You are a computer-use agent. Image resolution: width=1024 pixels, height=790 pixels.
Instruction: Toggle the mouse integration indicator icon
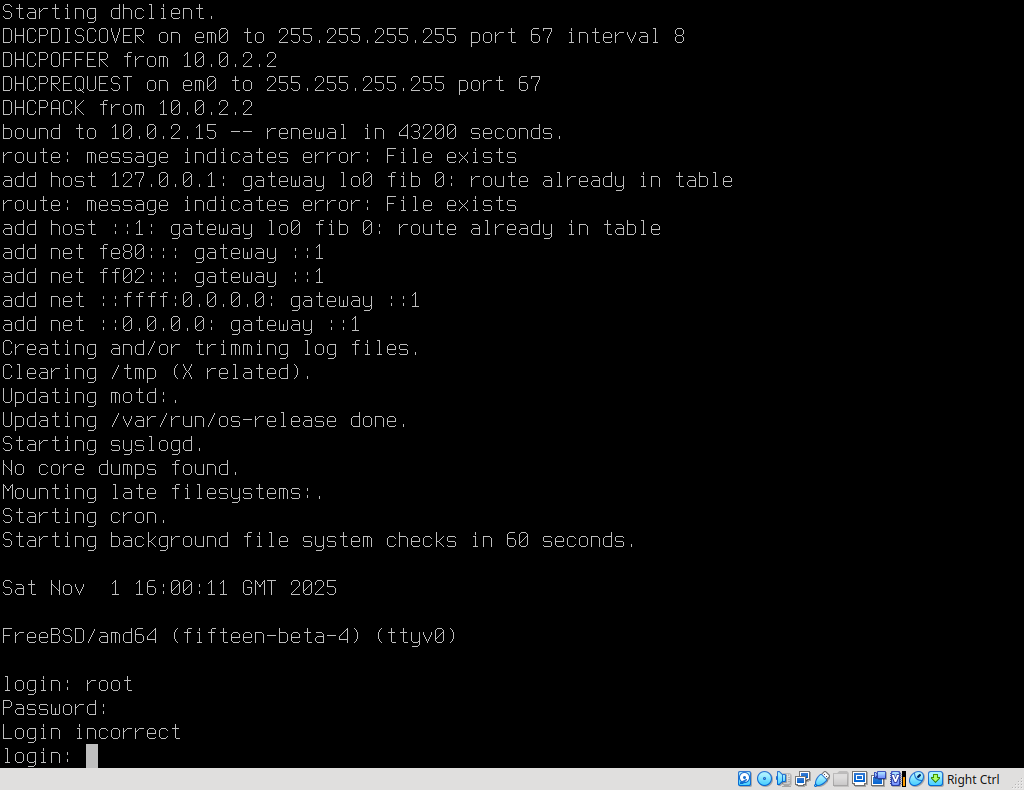tap(916, 779)
